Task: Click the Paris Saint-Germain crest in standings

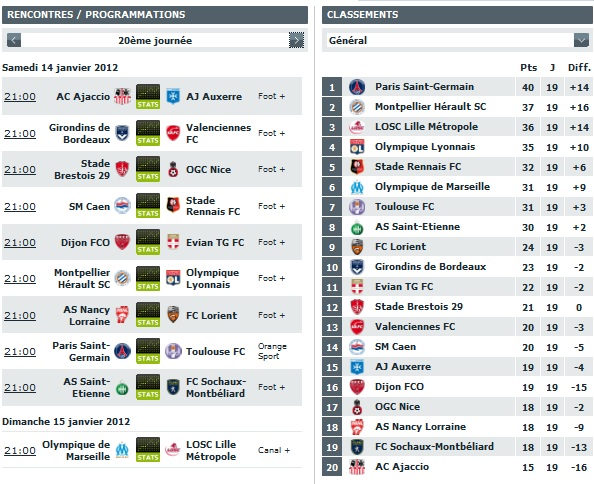Action: click(357, 87)
